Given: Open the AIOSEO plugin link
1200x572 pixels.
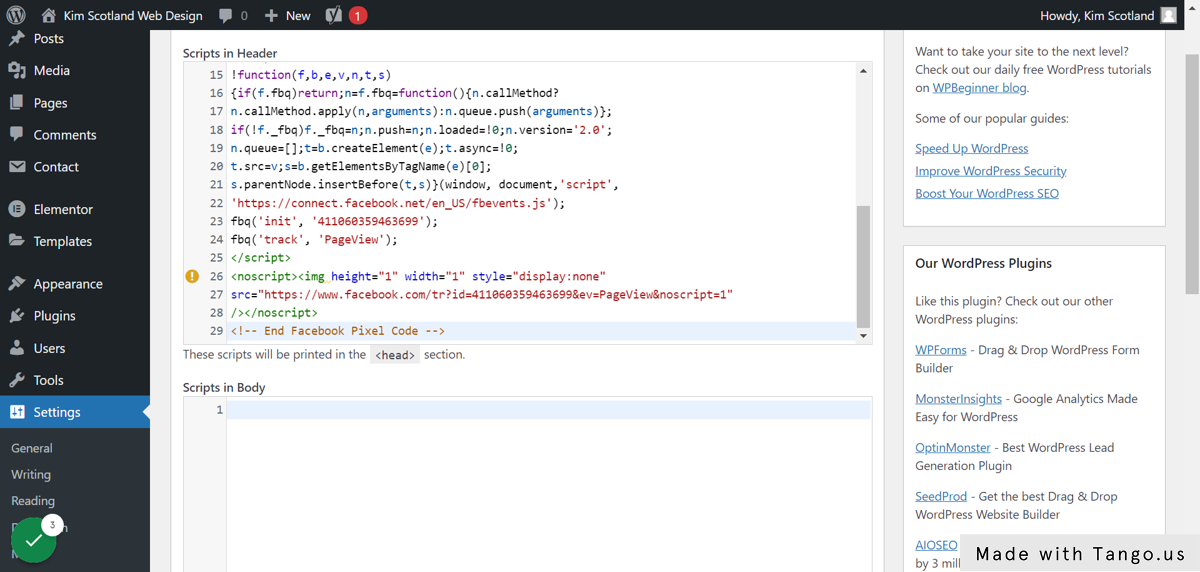Looking at the screenshot, I should pyautogui.click(x=936, y=545).
